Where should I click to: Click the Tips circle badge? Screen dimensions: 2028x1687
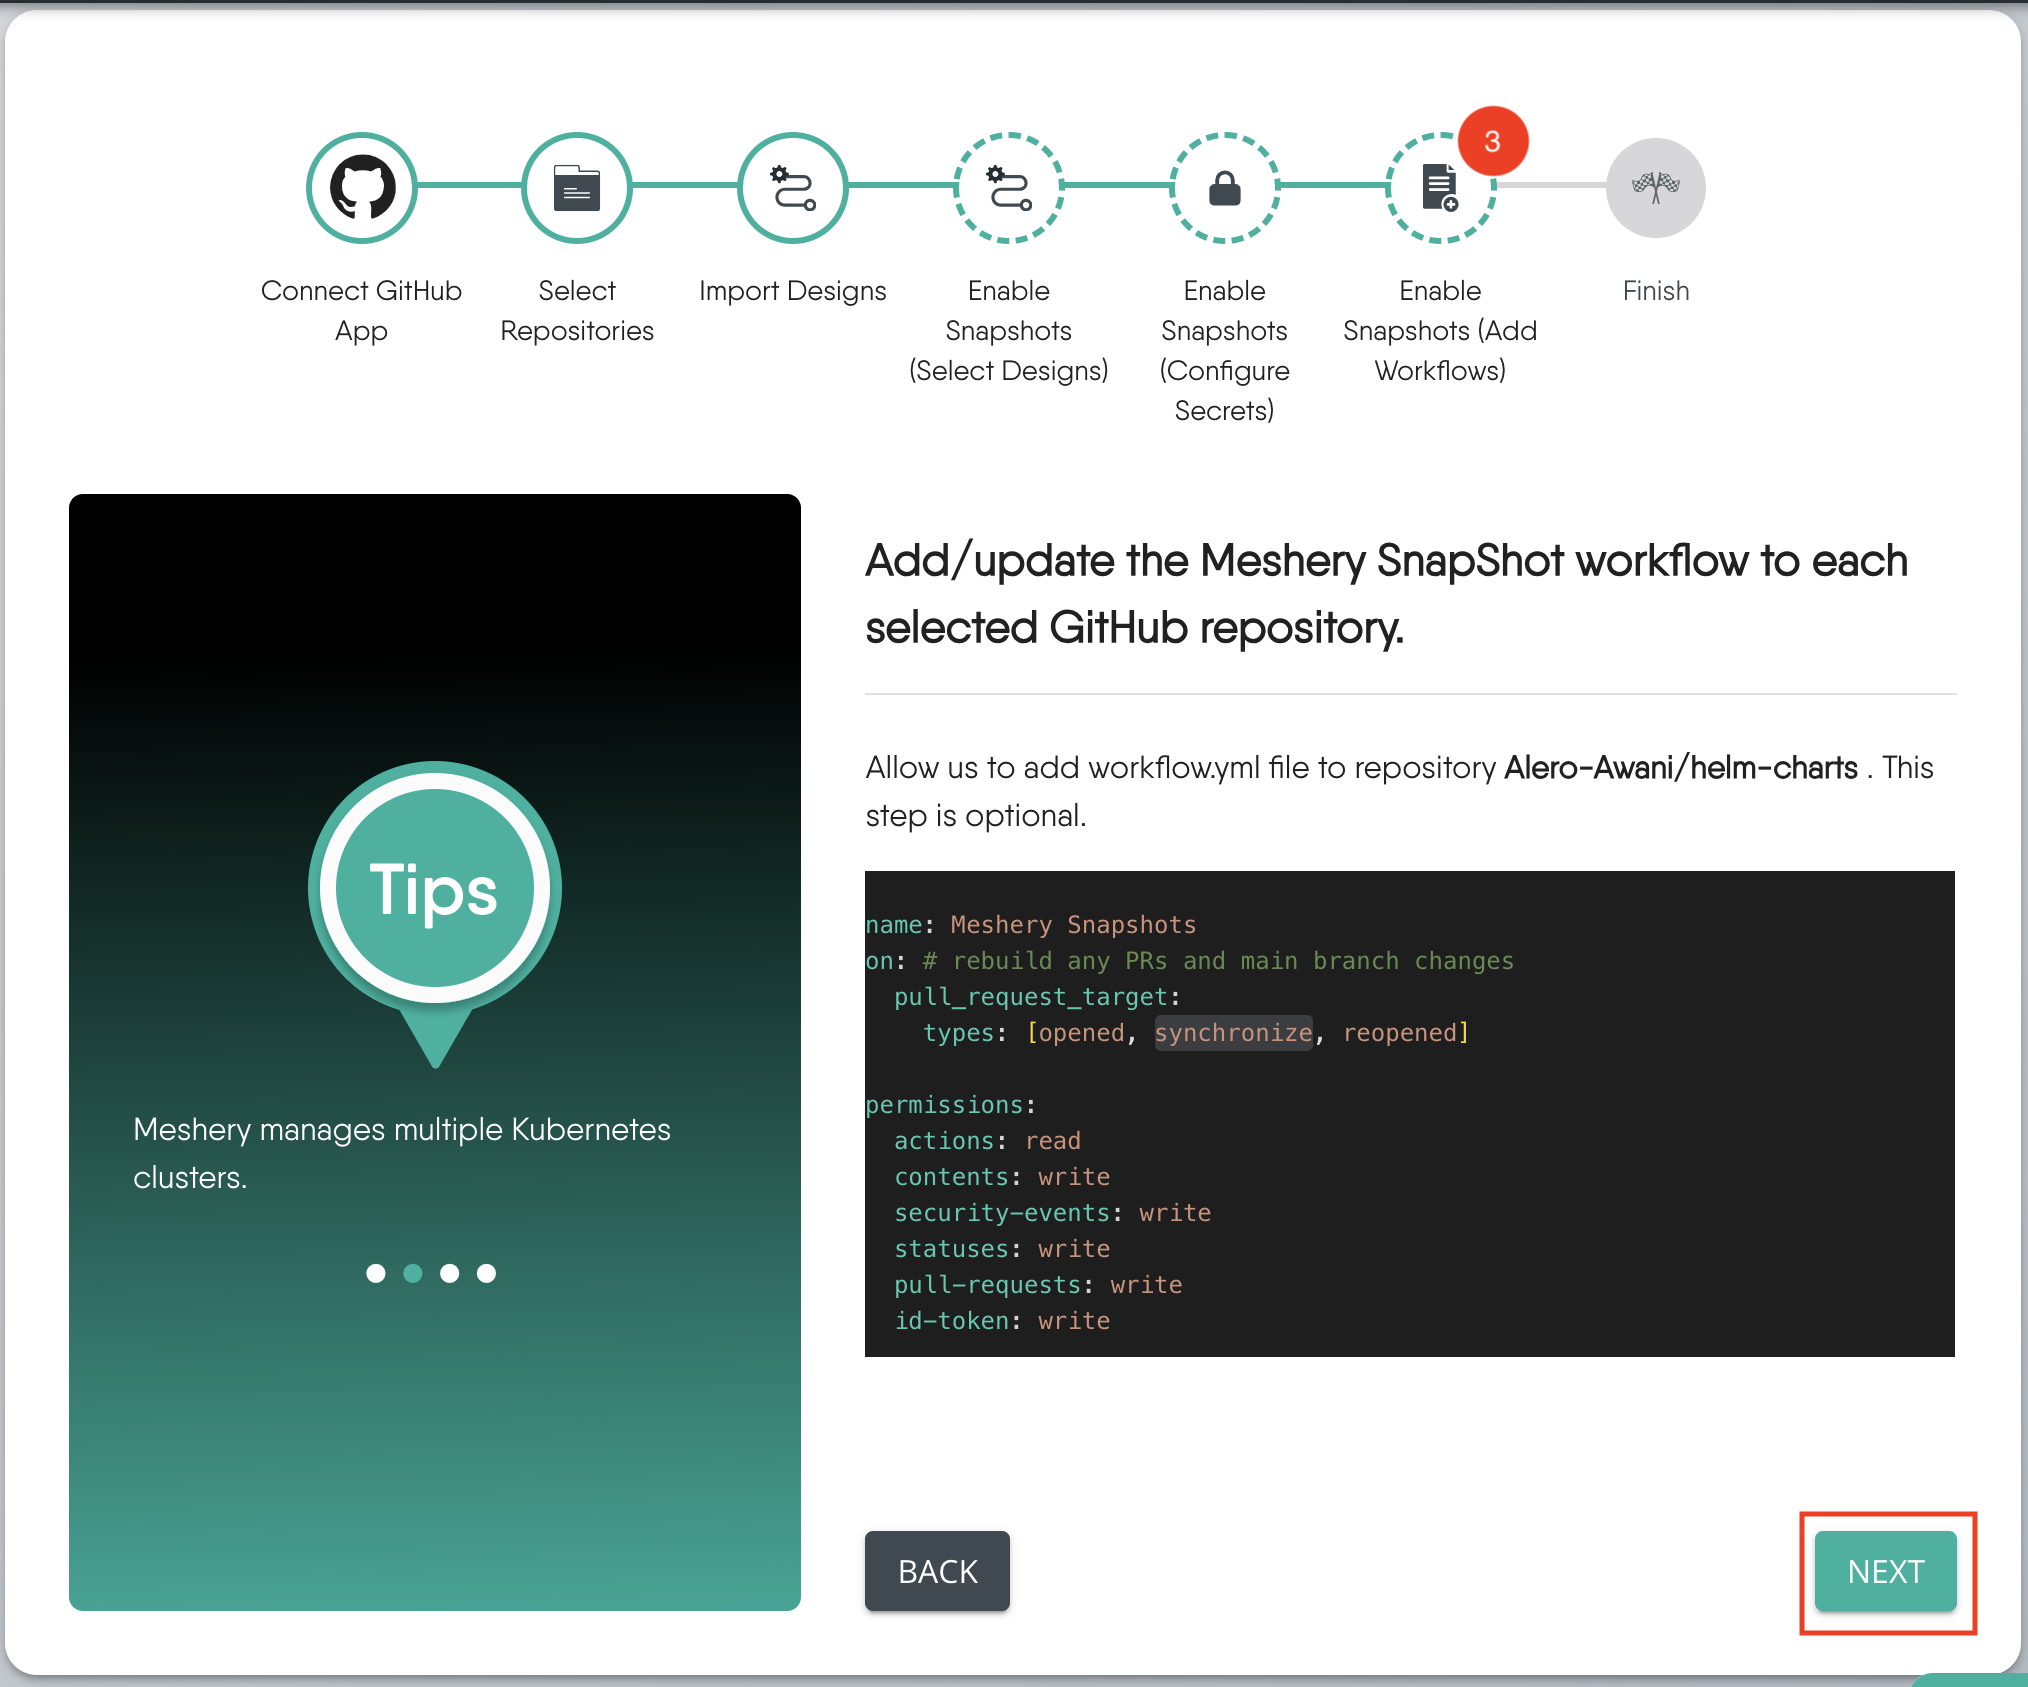(x=434, y=887)
